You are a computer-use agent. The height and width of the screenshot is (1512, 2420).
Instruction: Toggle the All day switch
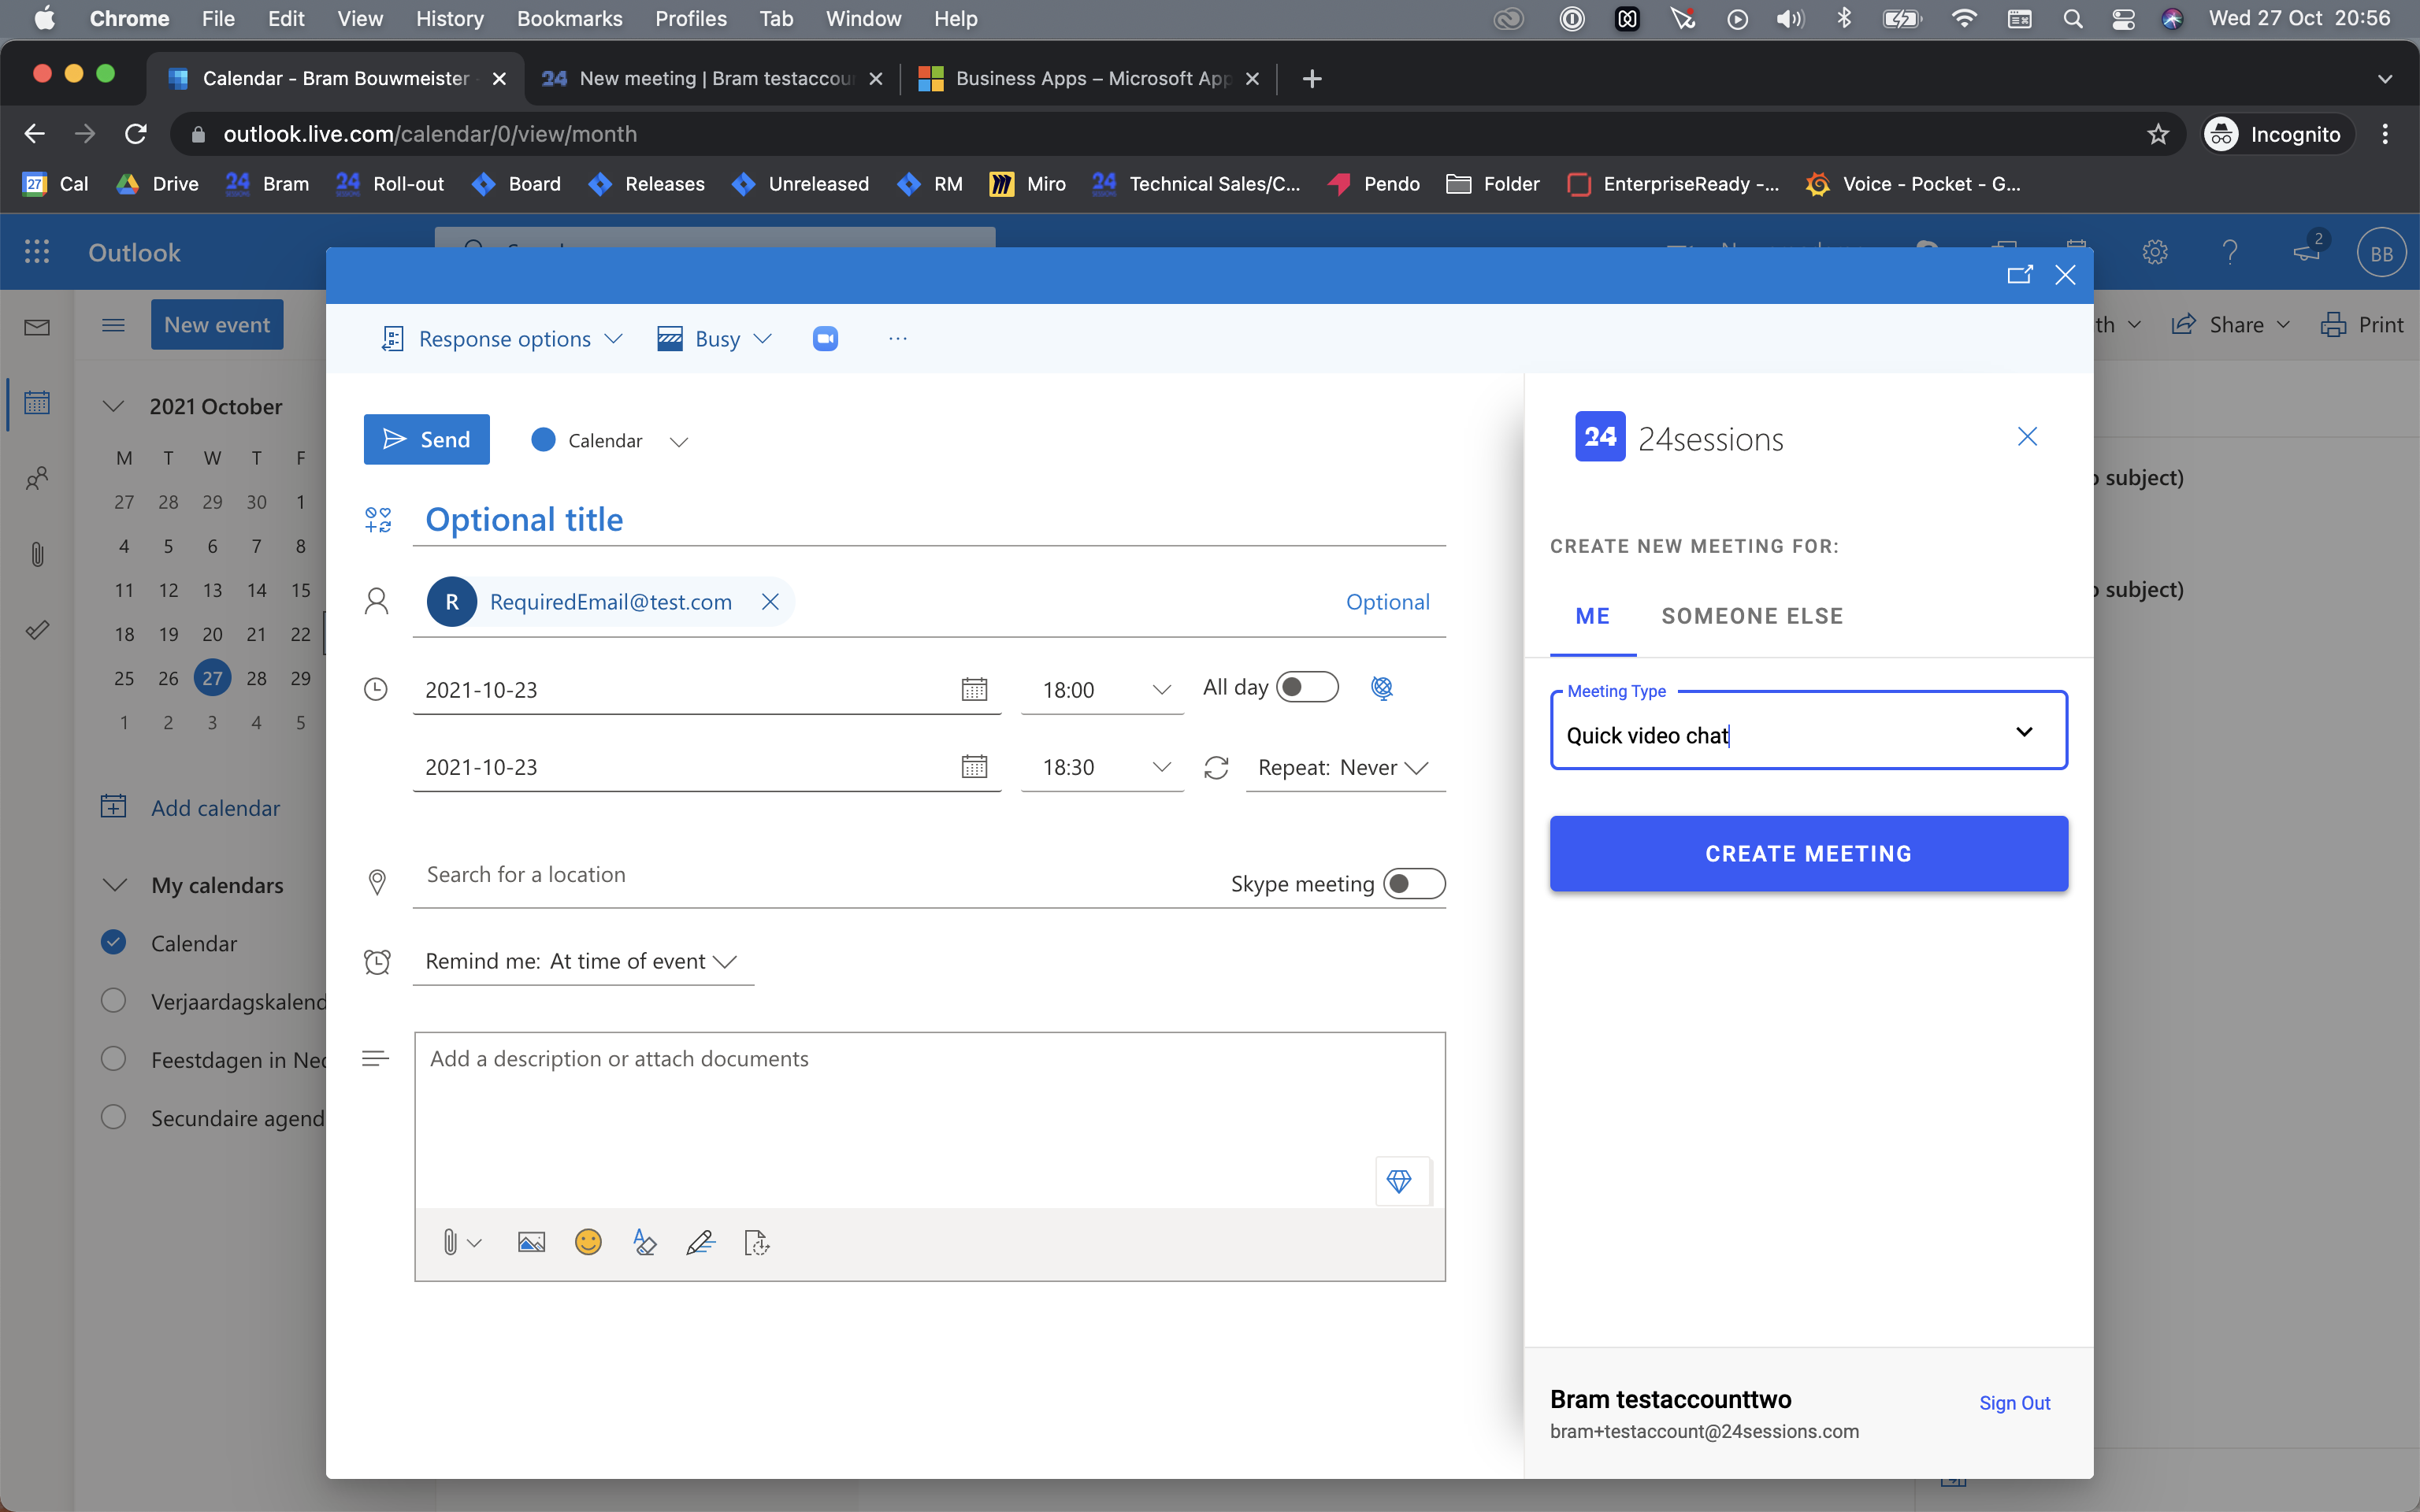[x=1307, y=687]
